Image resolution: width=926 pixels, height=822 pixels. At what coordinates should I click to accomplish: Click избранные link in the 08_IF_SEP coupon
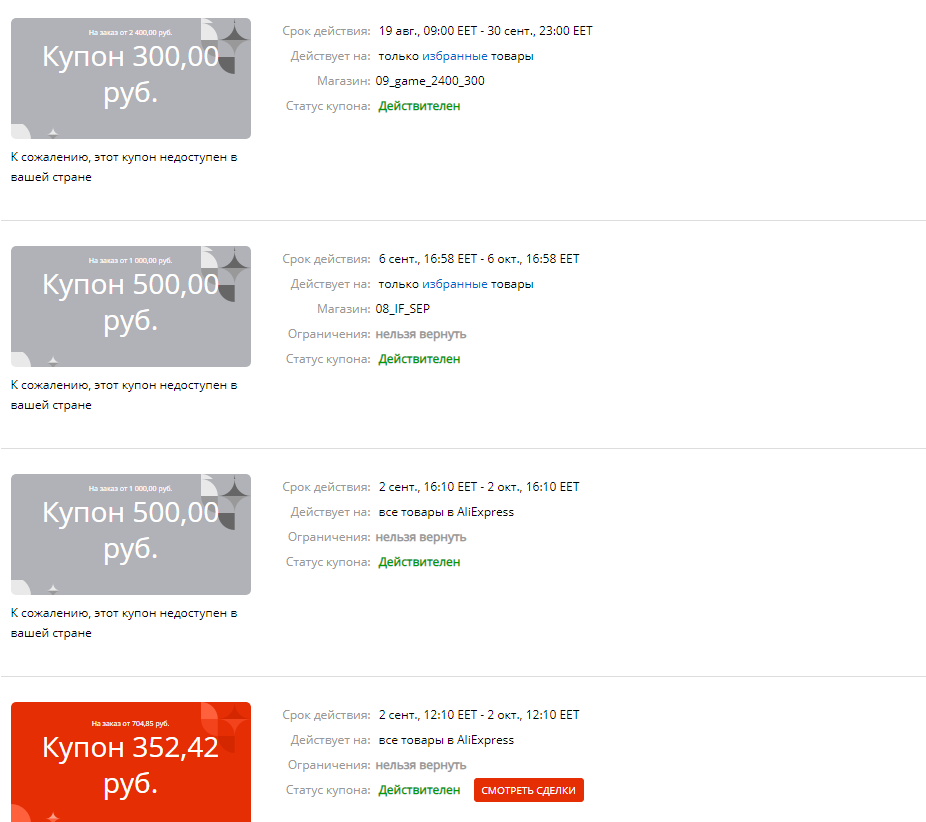[455, 284]
